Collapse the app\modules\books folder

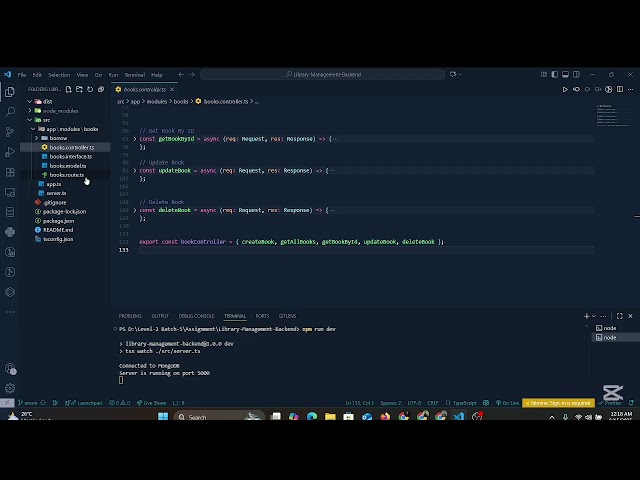pyautogui.click(x=33, y=129)
